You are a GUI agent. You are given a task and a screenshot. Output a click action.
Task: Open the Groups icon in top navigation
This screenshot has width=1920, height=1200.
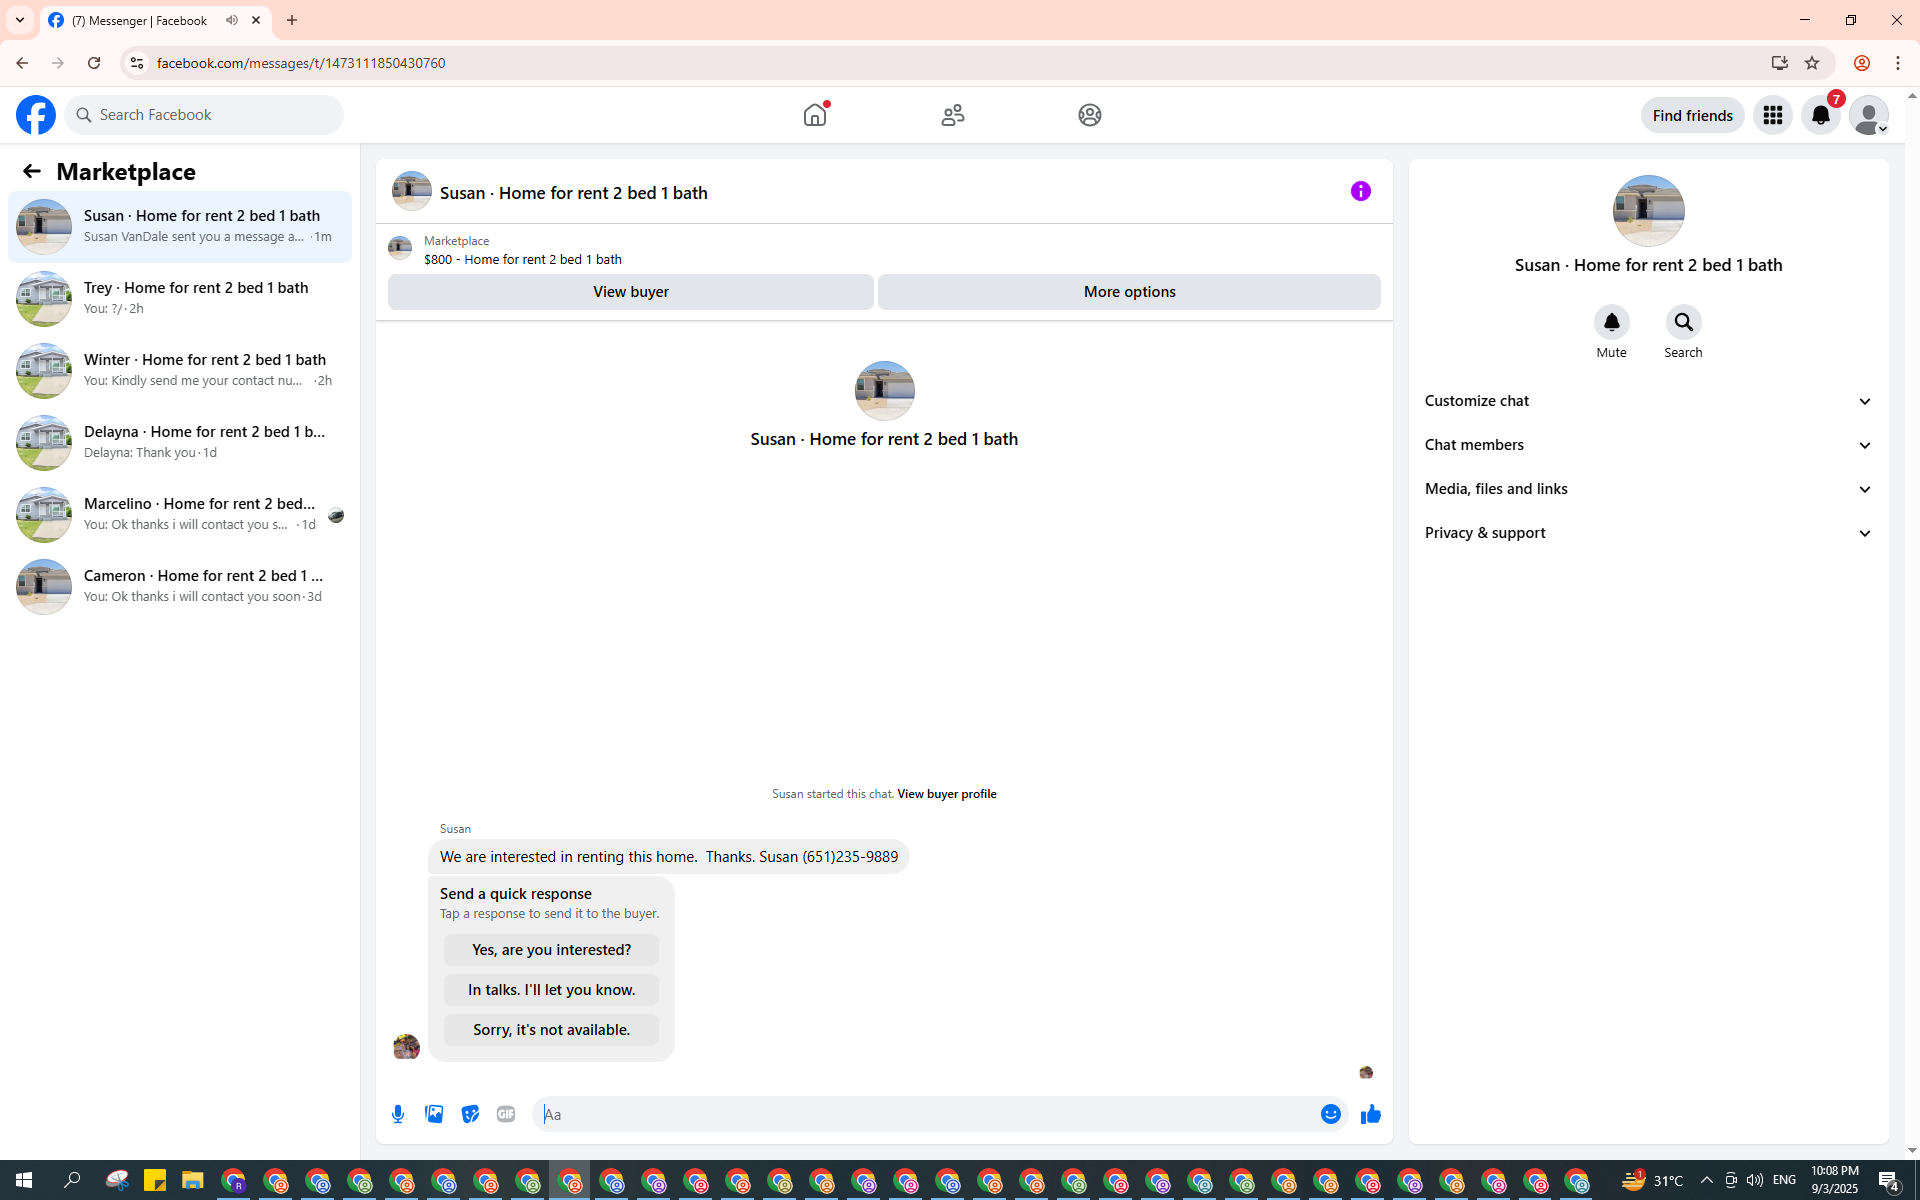1090,115
